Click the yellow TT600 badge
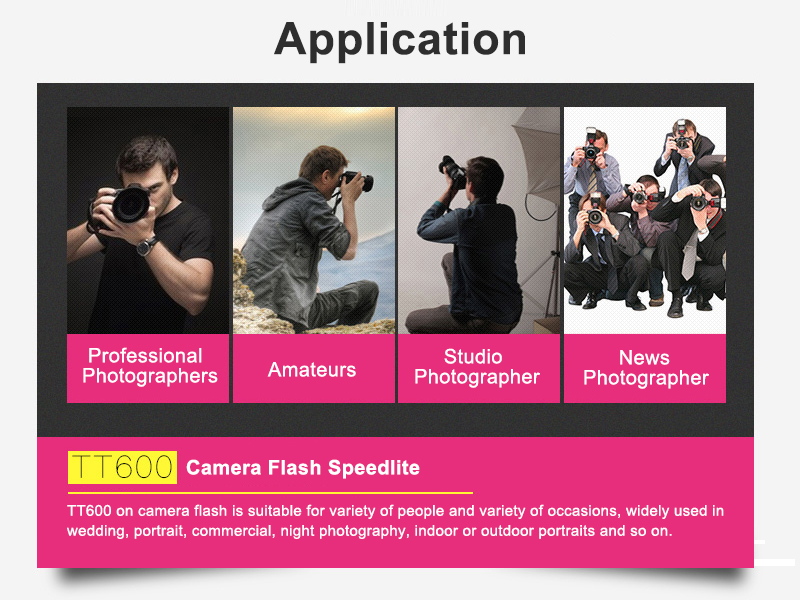 pos(122,467)
